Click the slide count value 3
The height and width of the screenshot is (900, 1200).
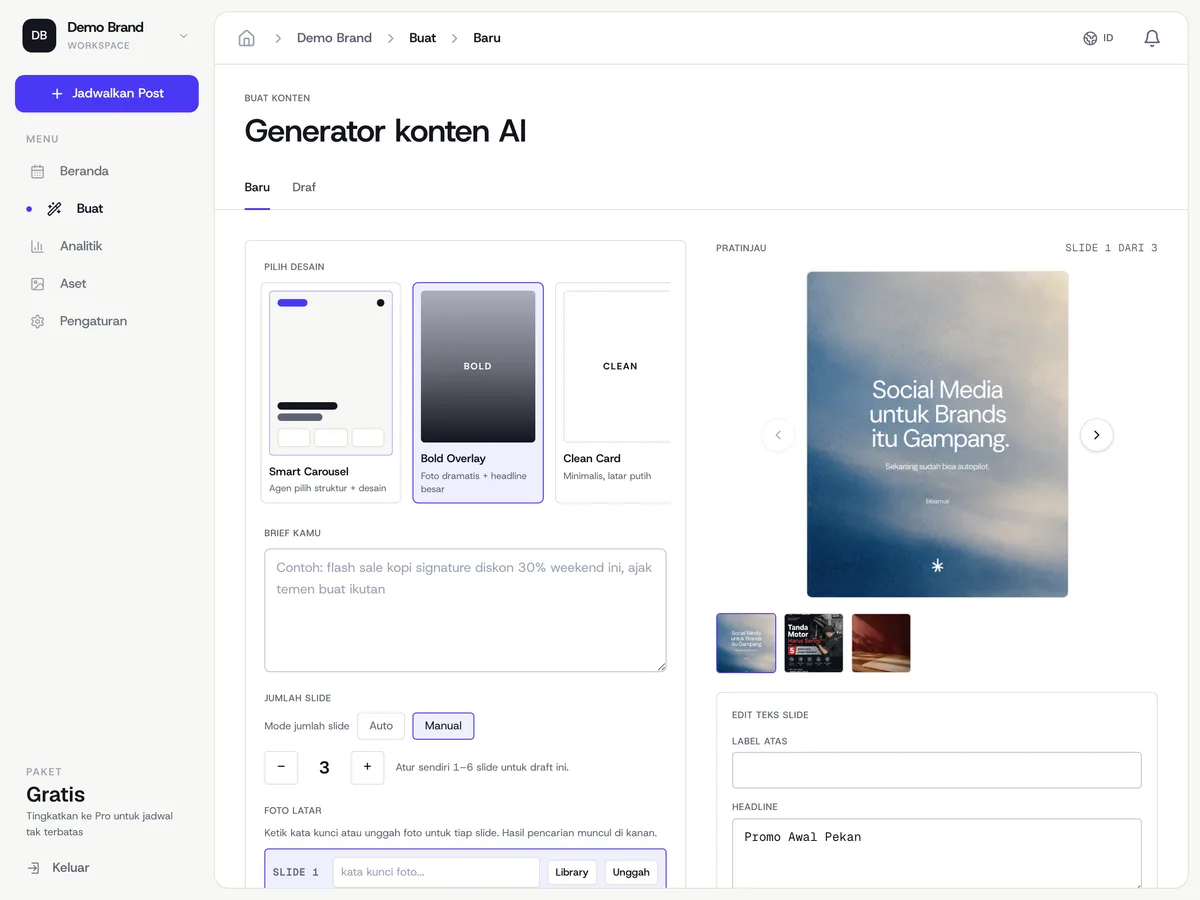[324, 768]
